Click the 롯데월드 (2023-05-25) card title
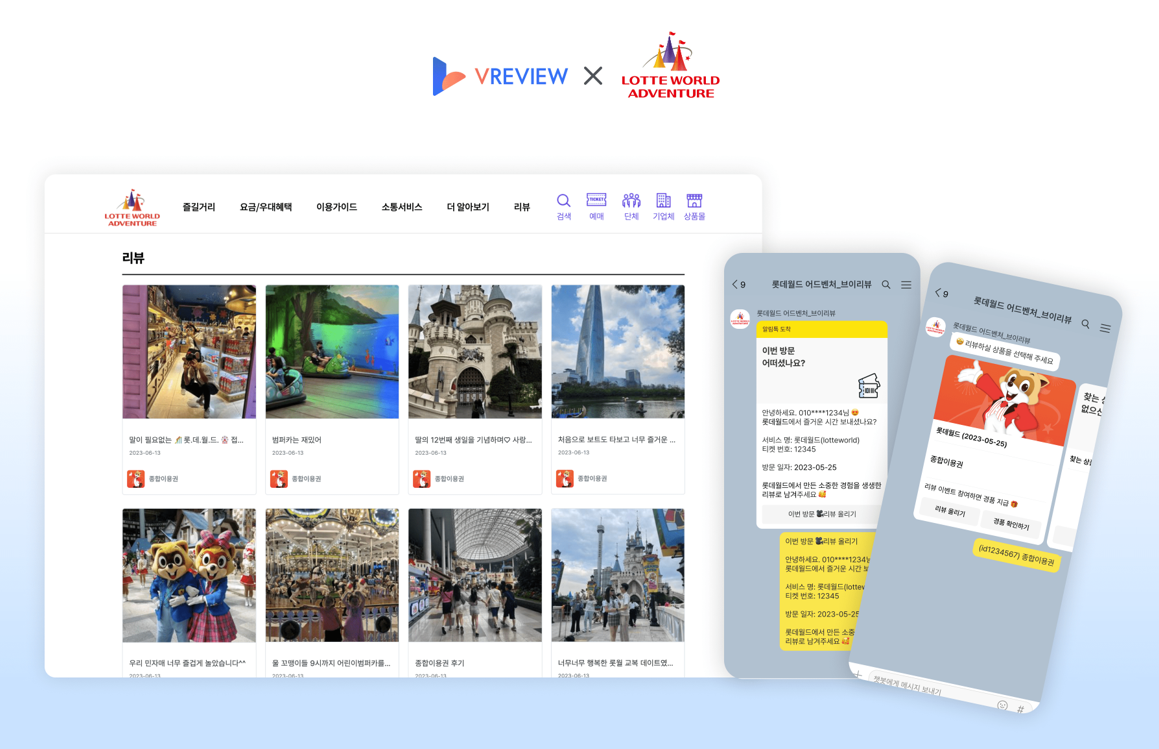This screenshot has width=1159, height=749. (x=971, y=436)
